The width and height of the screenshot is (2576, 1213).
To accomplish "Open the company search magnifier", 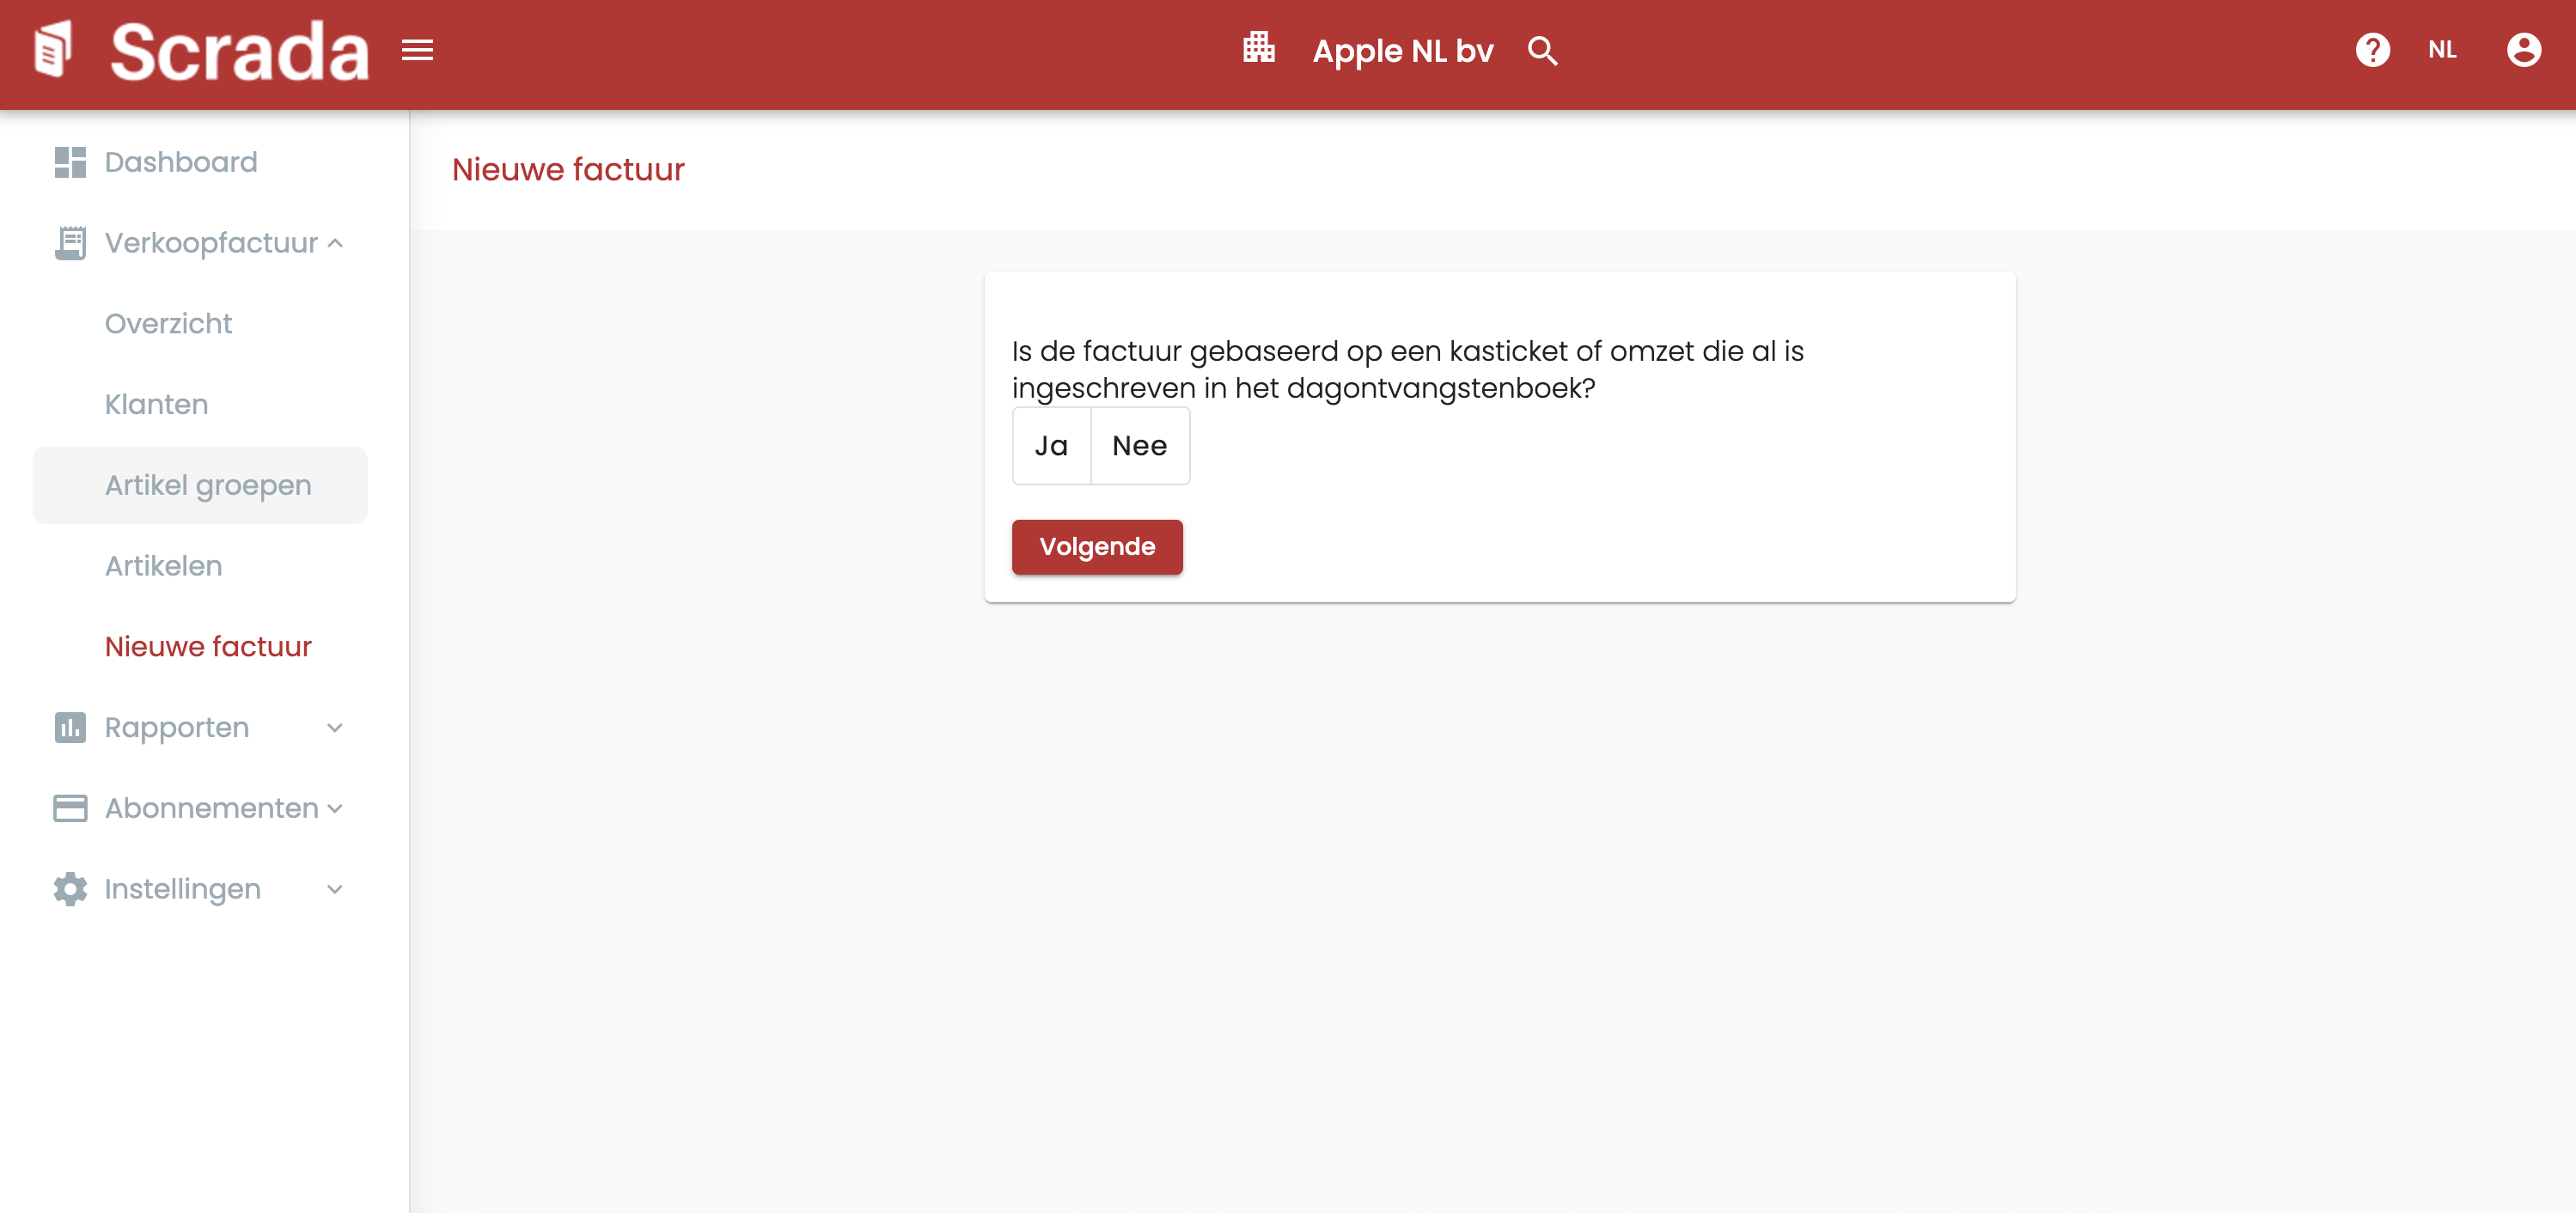I will pos(1542,51).
